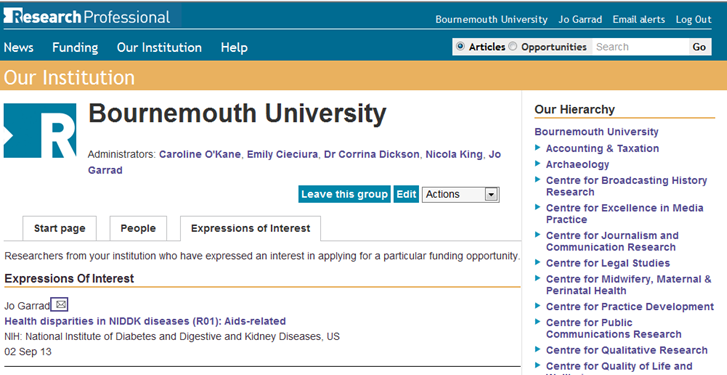The height and width of the screenshot is (375, 727).
Task: Click the Research Professional logo
Action: pos(87,17)
